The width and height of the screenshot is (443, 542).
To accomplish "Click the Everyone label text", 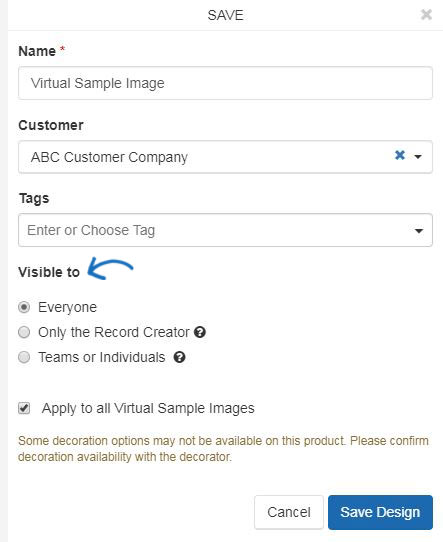I will [67, 308].
